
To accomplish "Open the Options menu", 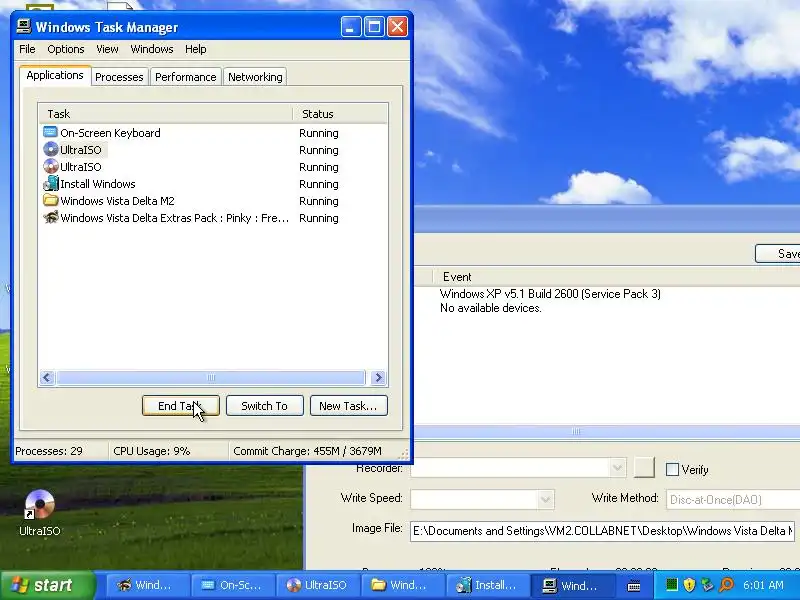I will (66, 49).
